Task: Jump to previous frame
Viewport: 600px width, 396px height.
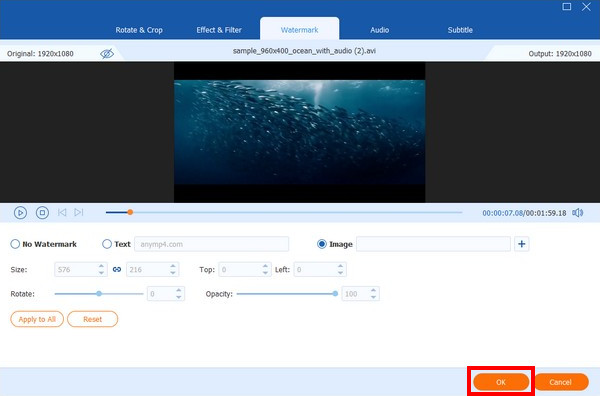Action: click(x=62, y=212)
